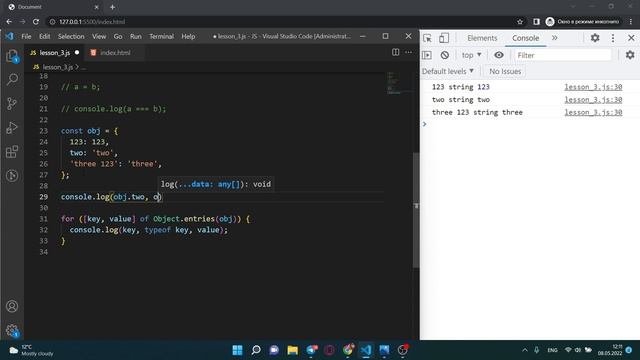
Task: Open source link for 'three 123 string three'
Action: pos(593,112)
